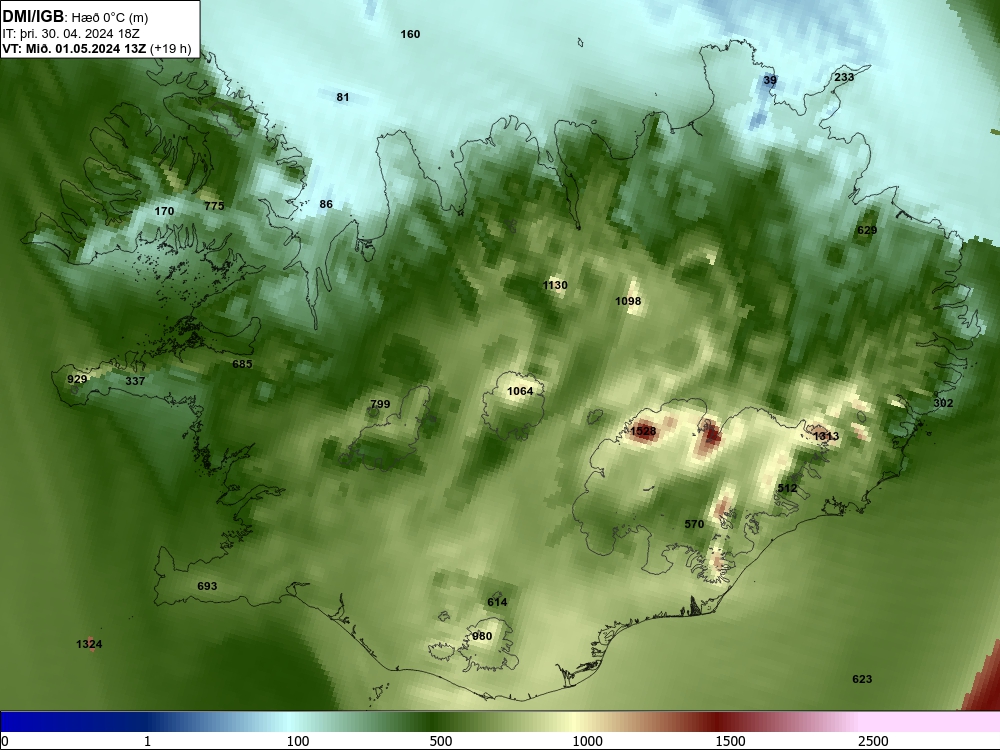Click the VT valid time line

coord(97,48)
